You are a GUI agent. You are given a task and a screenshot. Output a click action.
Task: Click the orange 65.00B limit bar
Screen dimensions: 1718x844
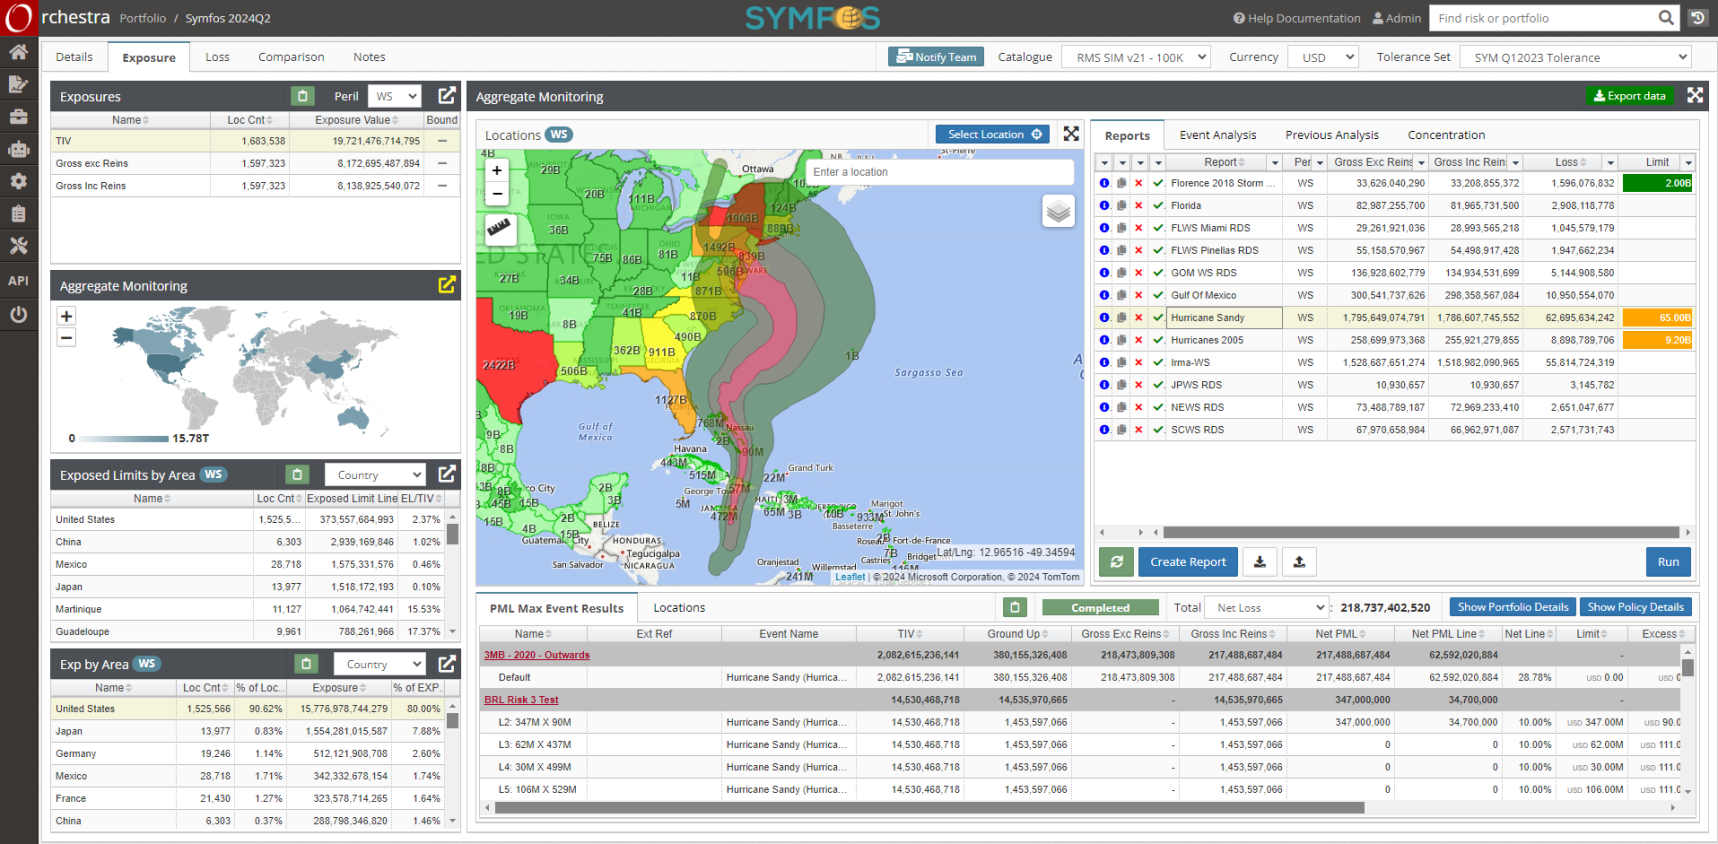tap(1658, 318)
